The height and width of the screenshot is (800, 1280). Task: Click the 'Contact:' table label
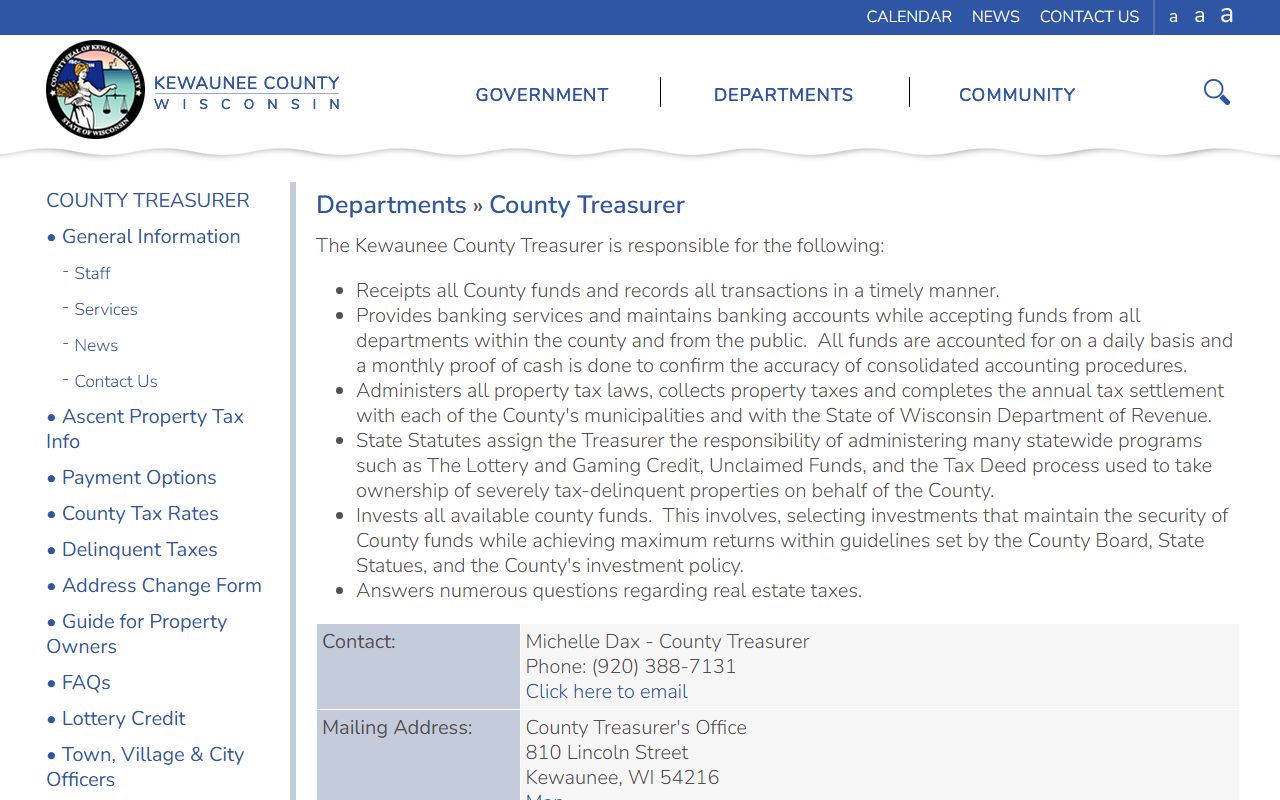tap(359, 642)
